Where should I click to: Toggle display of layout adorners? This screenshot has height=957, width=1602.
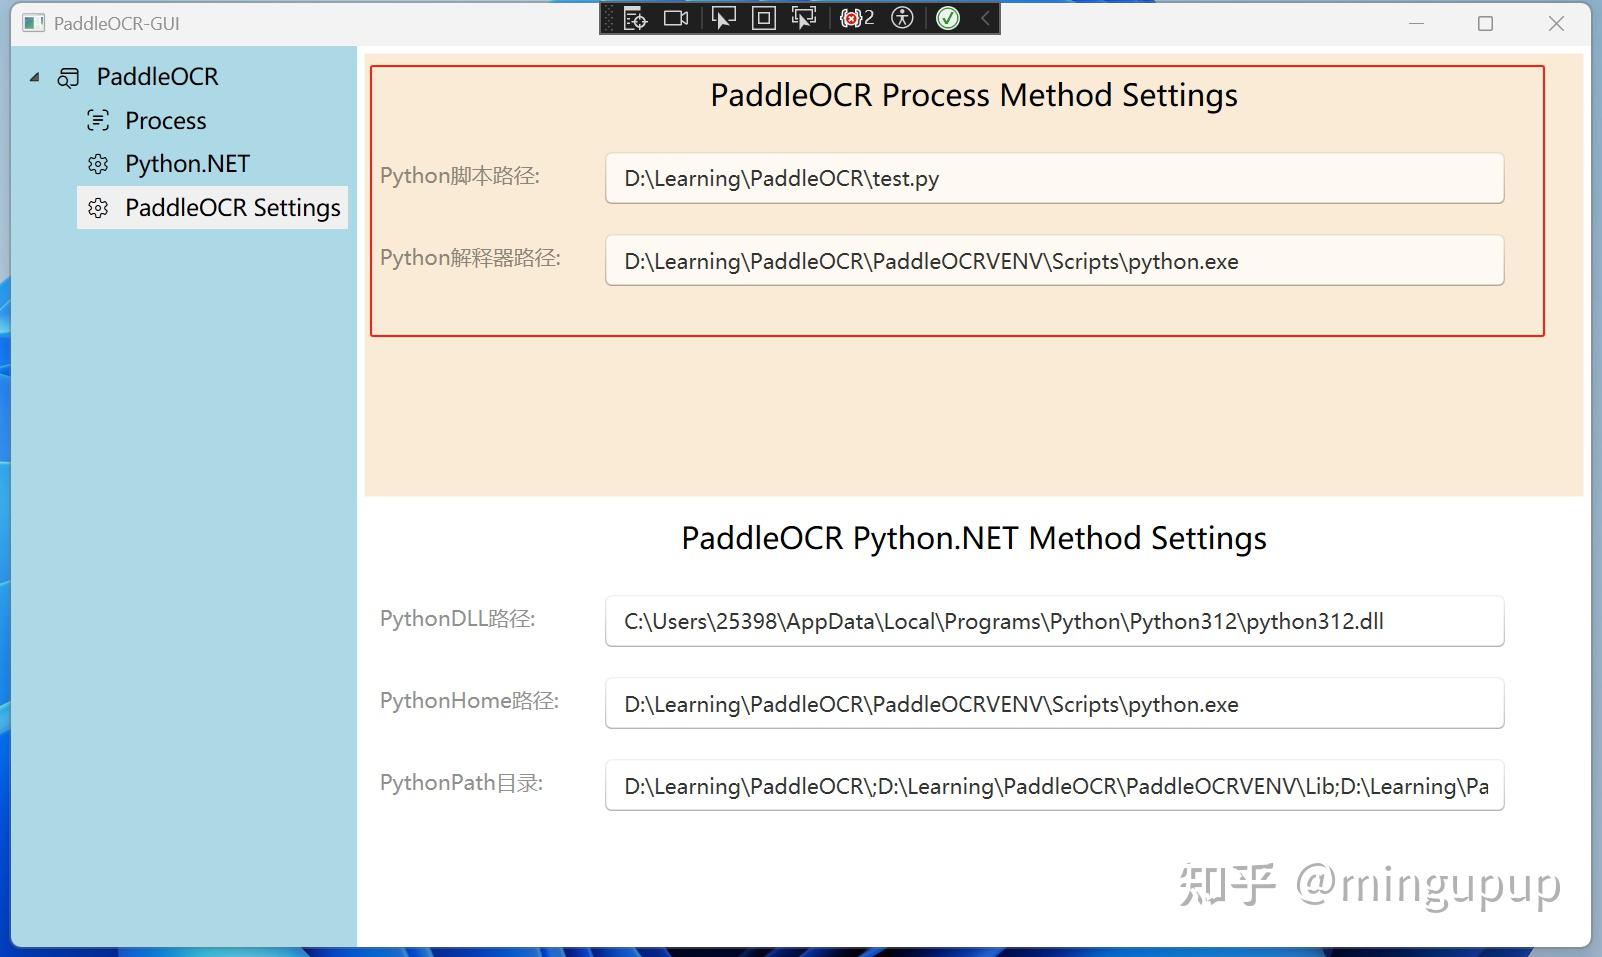pos(764,17)
